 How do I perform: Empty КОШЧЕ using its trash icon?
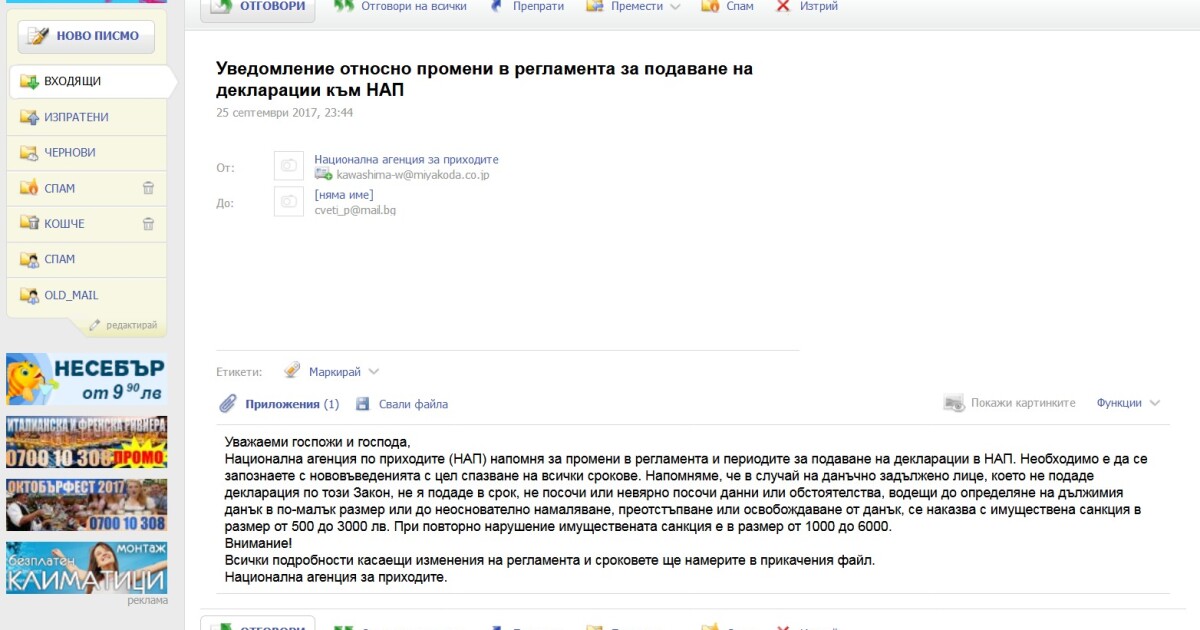tap(148, 224)
